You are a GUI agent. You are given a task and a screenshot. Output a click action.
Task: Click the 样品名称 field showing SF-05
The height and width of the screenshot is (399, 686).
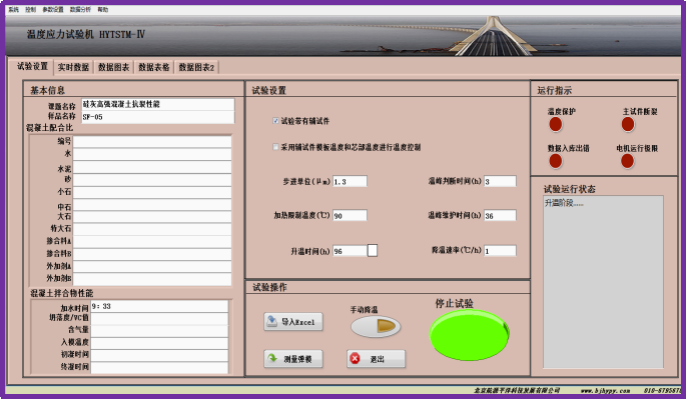(158, 117)
